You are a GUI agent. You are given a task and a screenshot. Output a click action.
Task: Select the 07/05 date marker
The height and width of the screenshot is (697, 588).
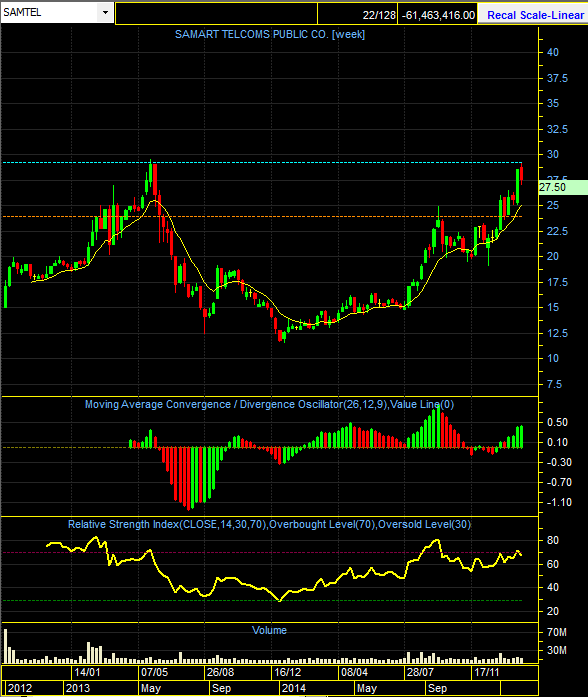coord(154,672)
